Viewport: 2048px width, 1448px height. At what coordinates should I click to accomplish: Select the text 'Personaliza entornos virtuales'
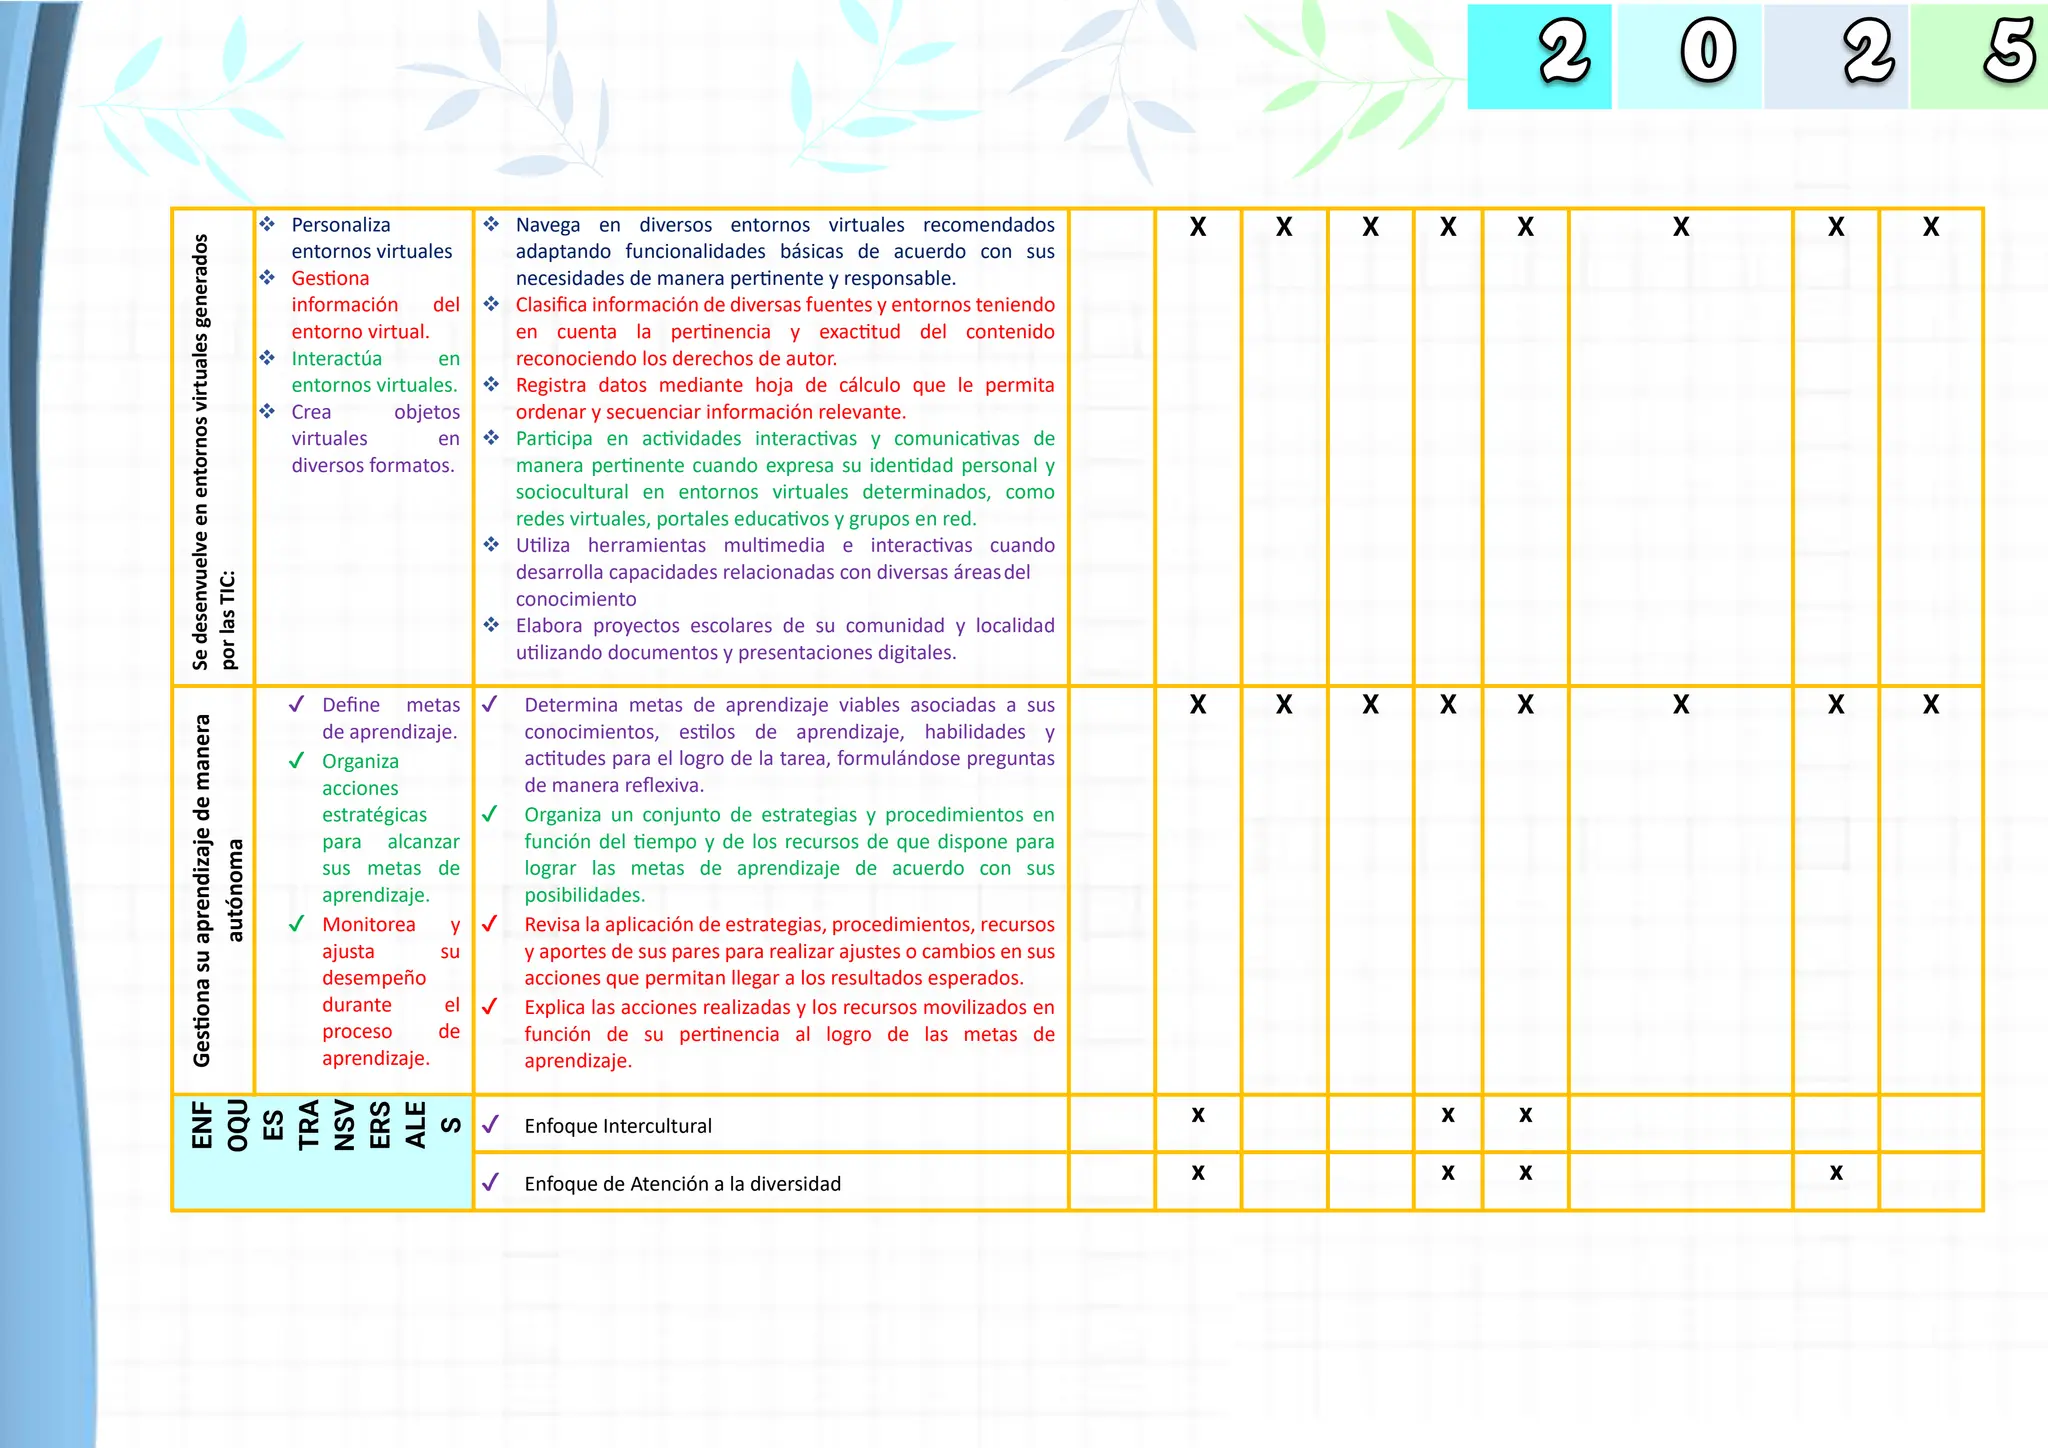pos(371,238)
